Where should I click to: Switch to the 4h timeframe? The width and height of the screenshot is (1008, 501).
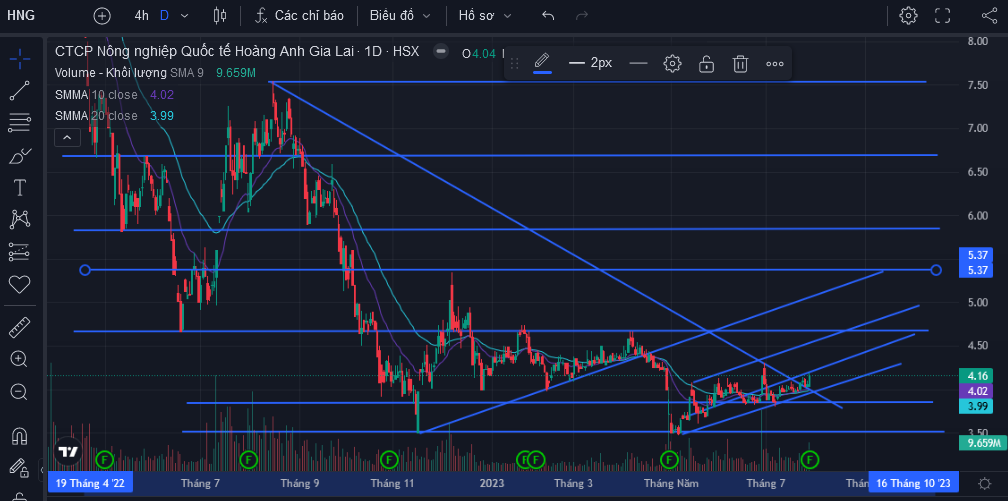coord(141,15)
